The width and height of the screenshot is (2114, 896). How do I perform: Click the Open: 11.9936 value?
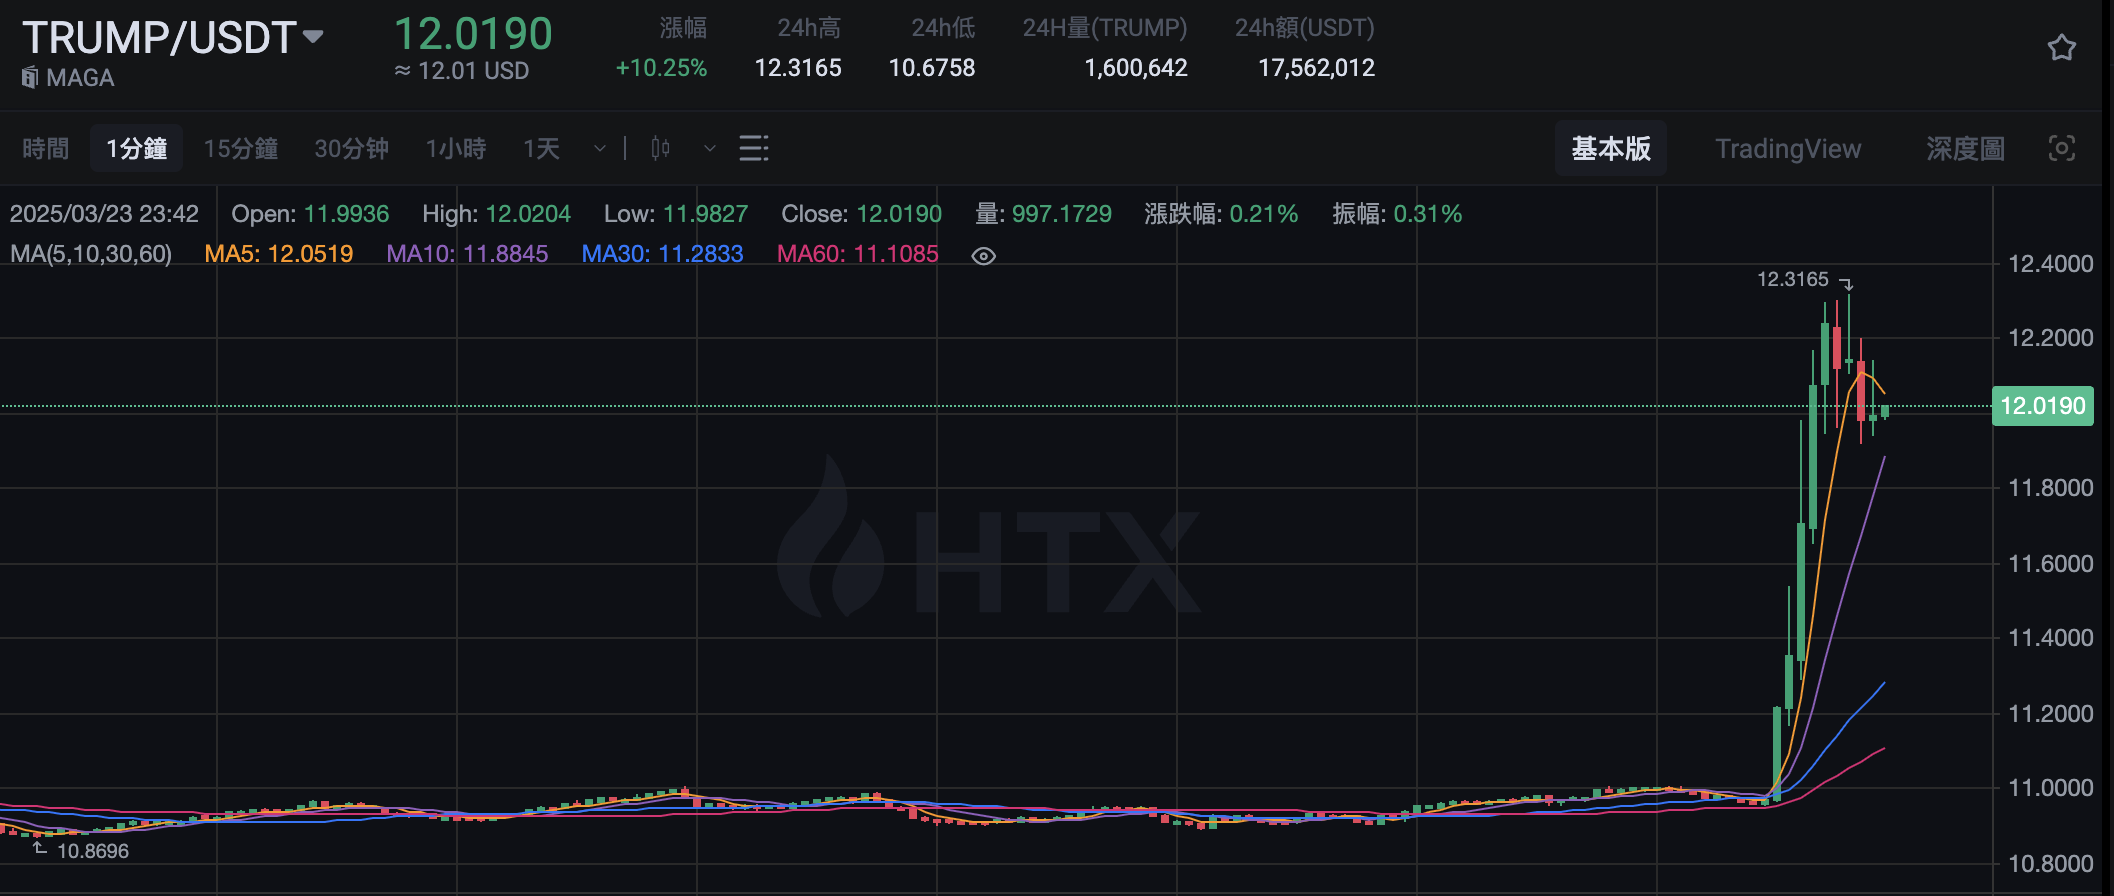point(310,214)
